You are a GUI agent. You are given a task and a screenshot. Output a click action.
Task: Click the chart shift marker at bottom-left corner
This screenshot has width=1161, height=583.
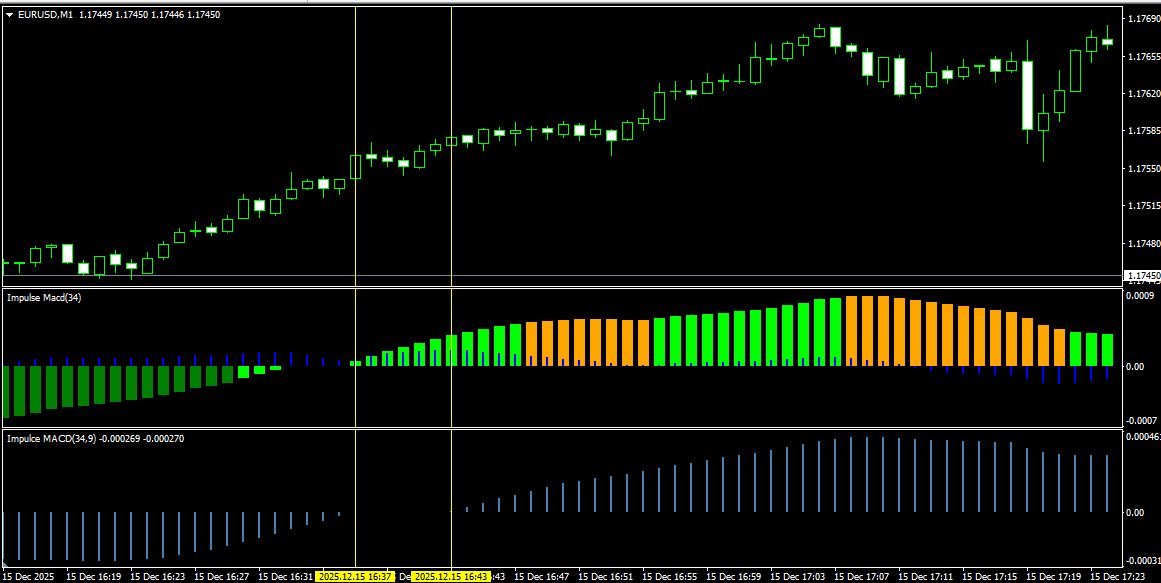coord(5,564)
